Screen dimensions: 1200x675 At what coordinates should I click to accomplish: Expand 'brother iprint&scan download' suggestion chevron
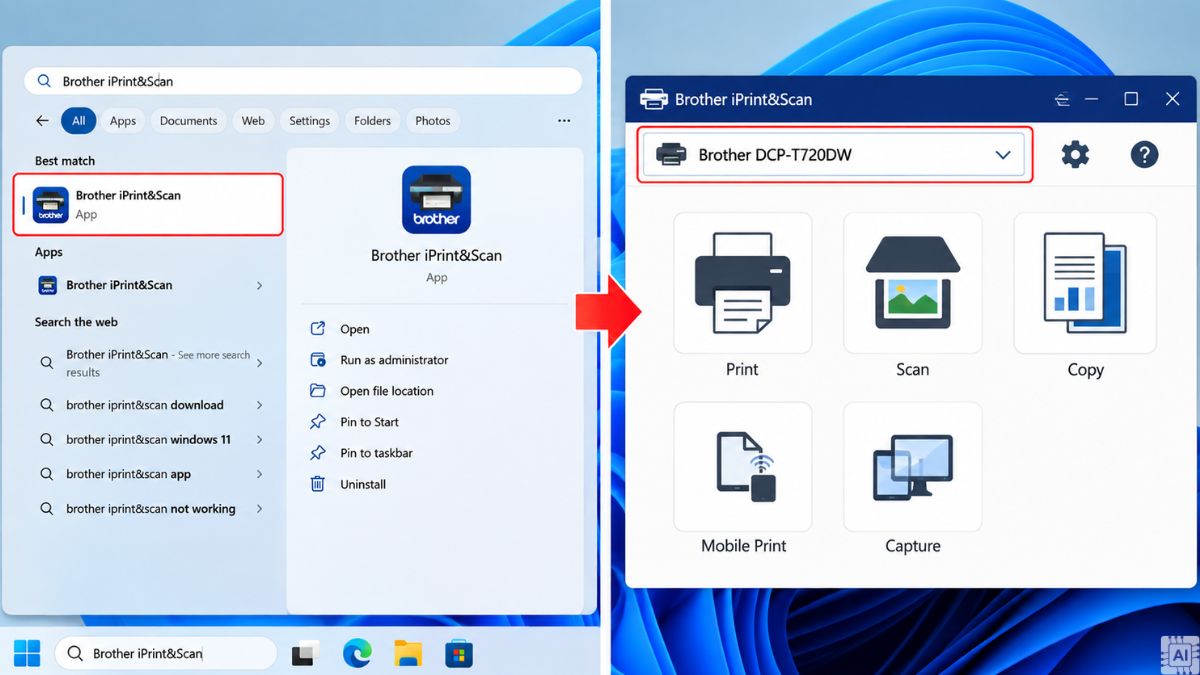pyautogui.click(x=259, y=405)
